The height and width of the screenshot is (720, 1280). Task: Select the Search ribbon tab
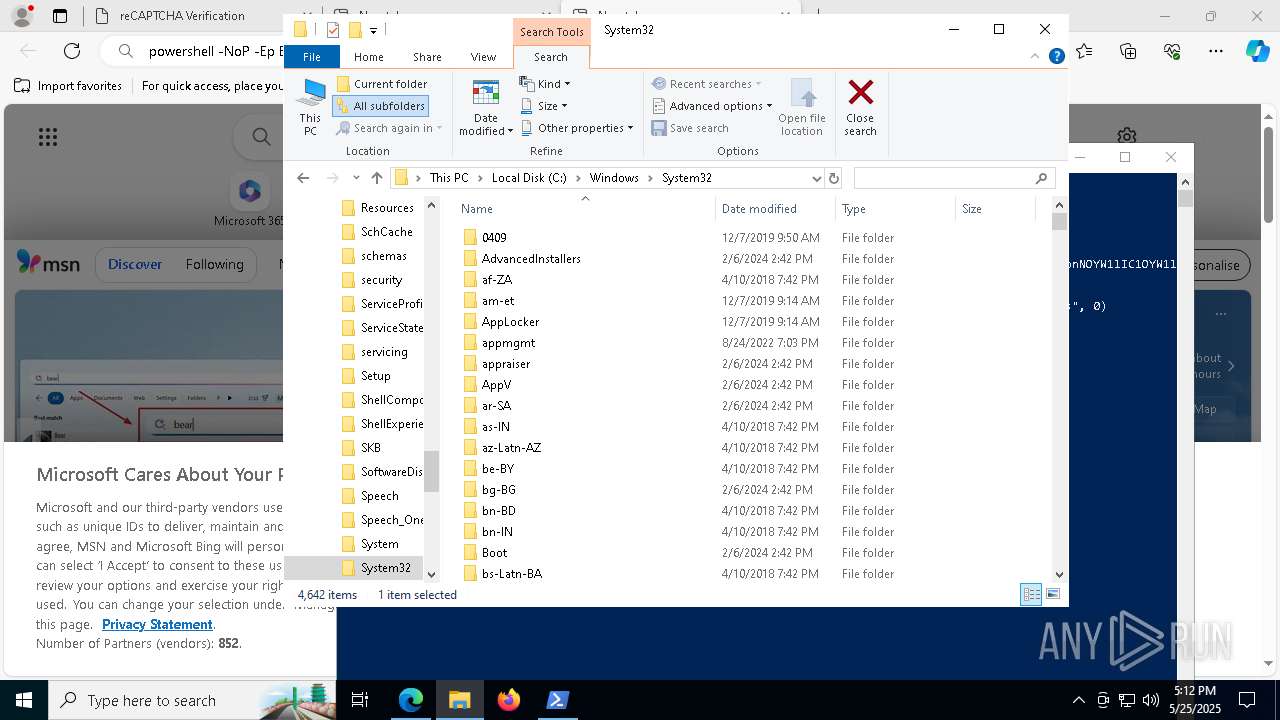[550, 57]
